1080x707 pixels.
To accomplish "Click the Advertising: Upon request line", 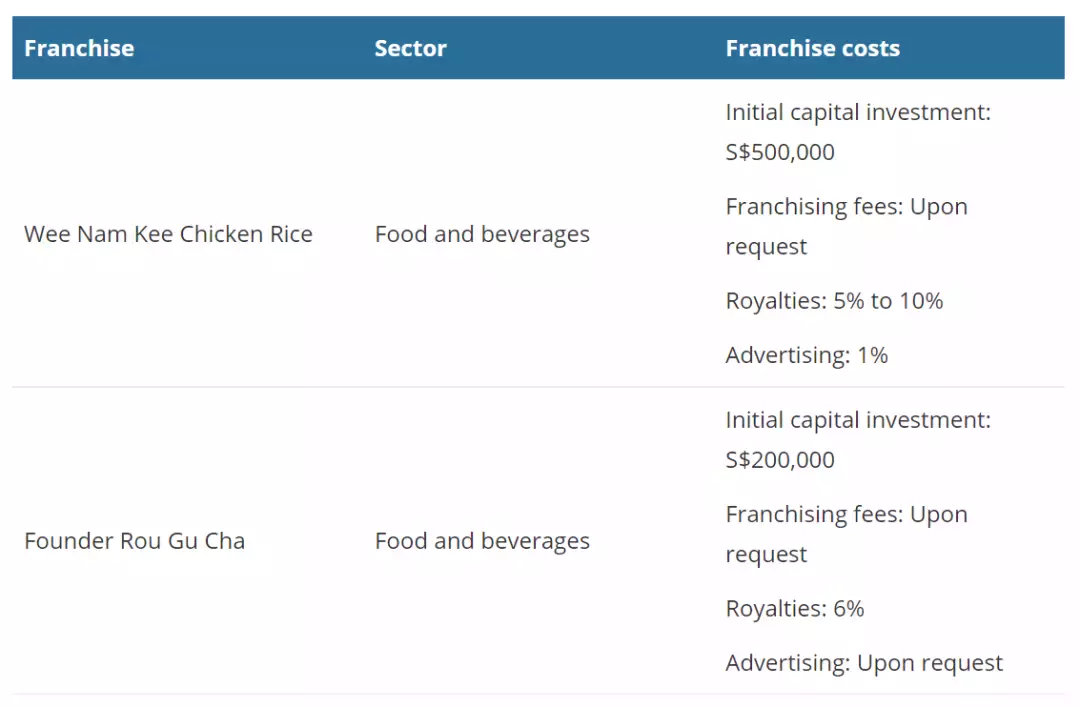I will (x=864, y=663).
